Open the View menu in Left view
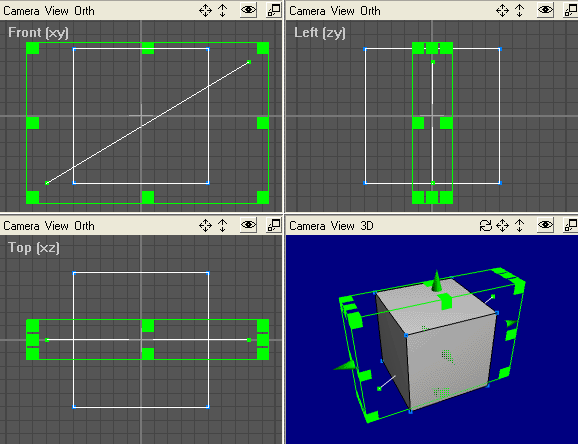The image size is (578, 444). coord(342,11)
